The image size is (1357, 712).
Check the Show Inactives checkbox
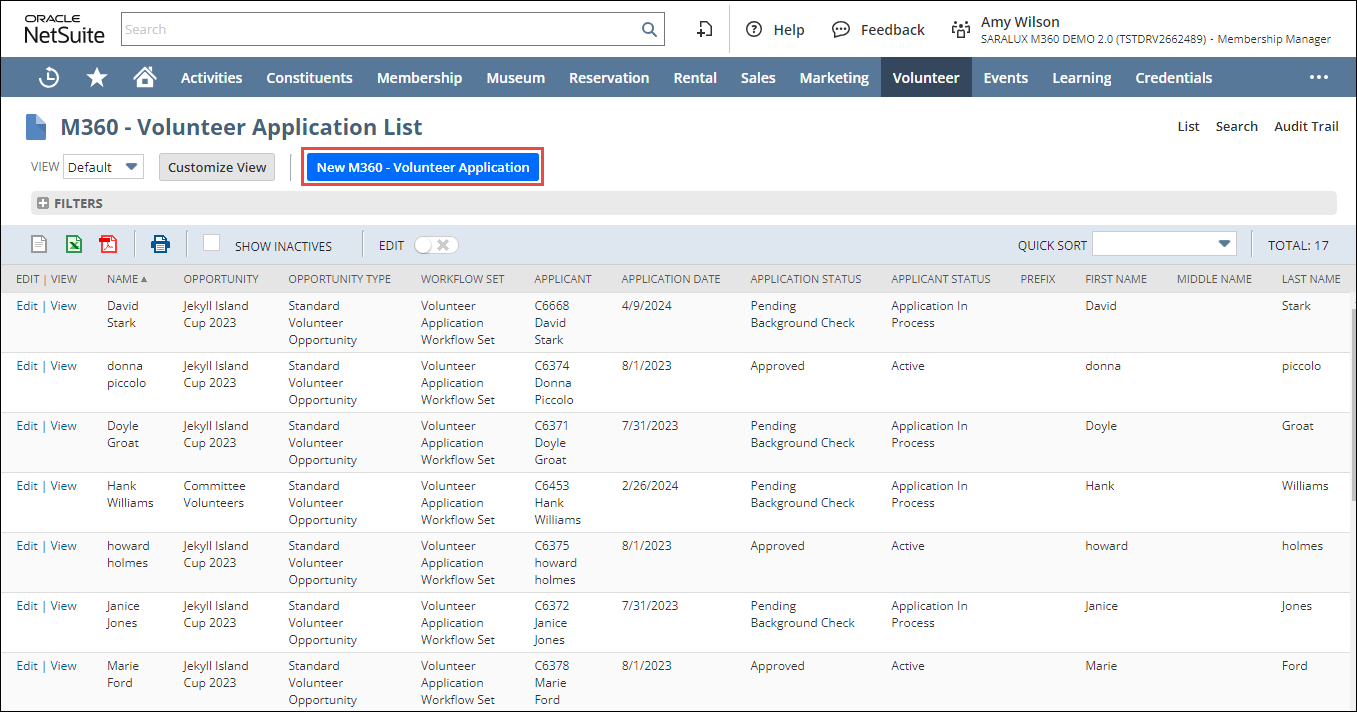pyautogui.click(x=211, y=243)
